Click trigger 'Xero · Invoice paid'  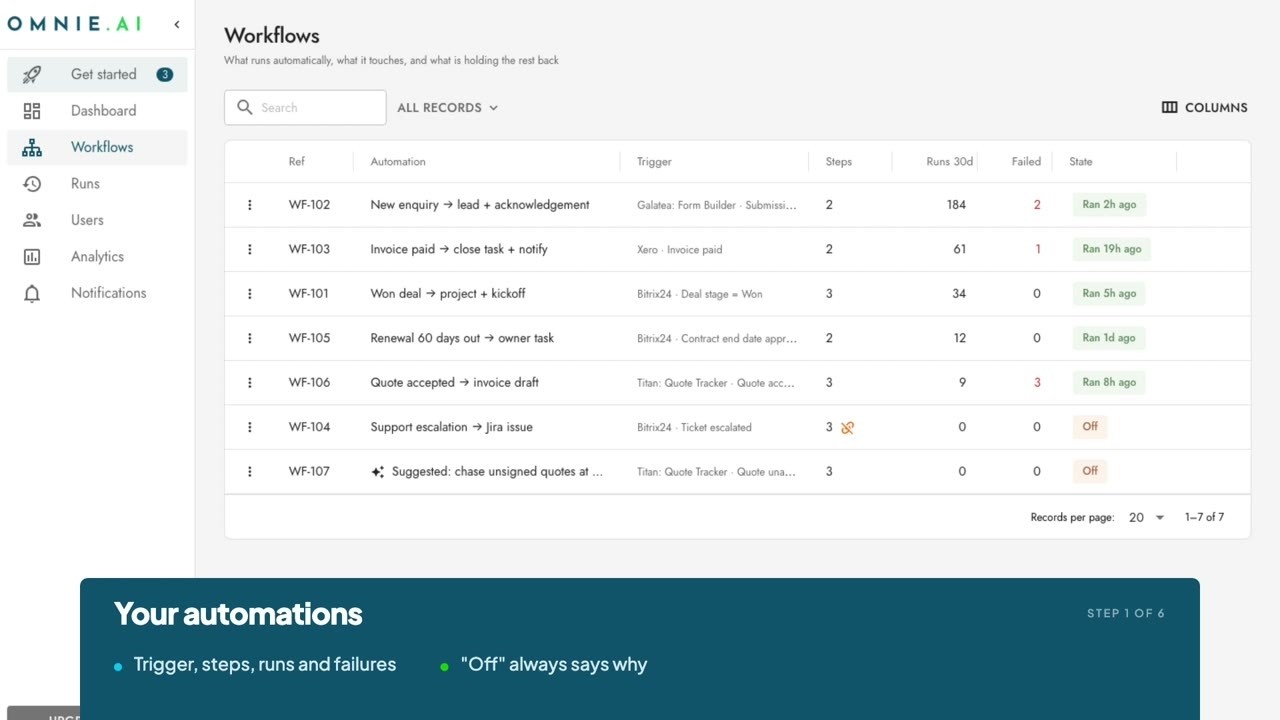coord(679,250)
